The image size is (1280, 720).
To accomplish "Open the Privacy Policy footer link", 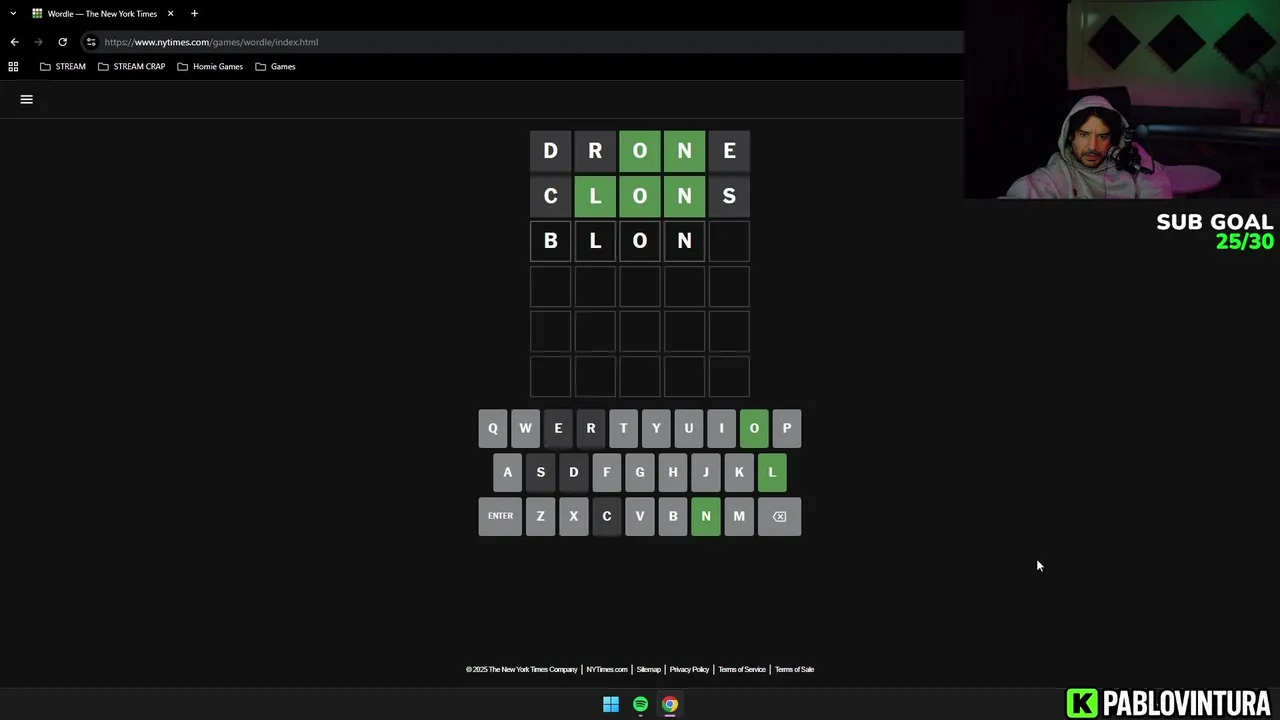I will (689, 669).
